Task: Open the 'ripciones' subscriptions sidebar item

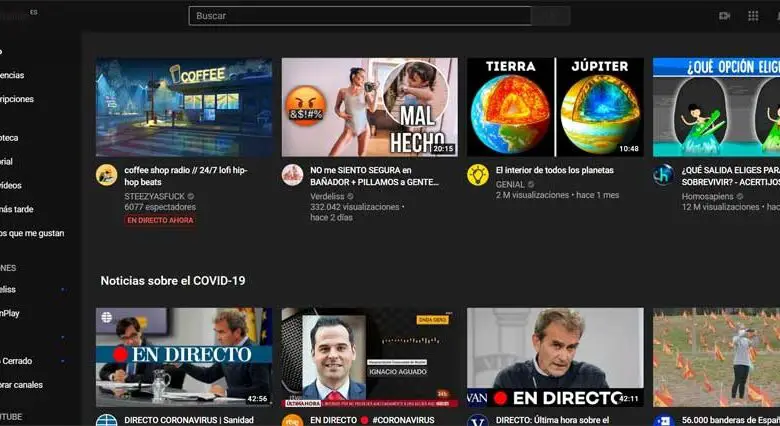Action: (17, 99)
